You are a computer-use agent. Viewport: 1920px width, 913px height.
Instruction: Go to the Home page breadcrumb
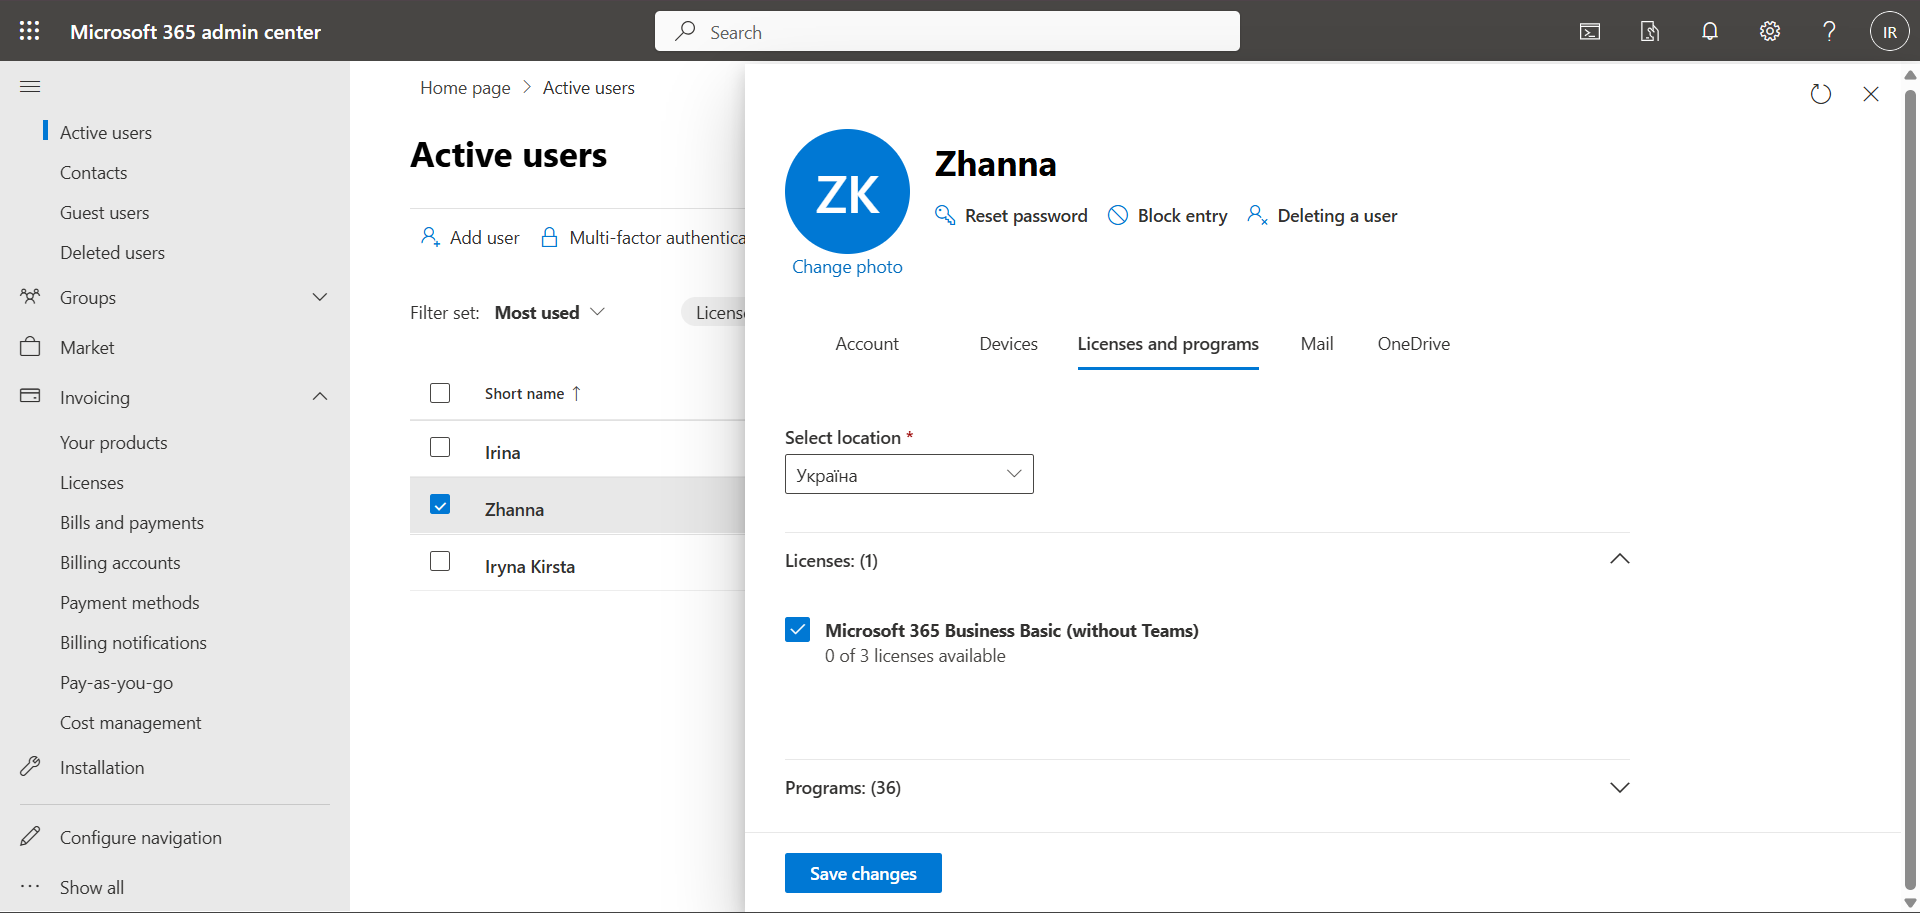point(465,88)
